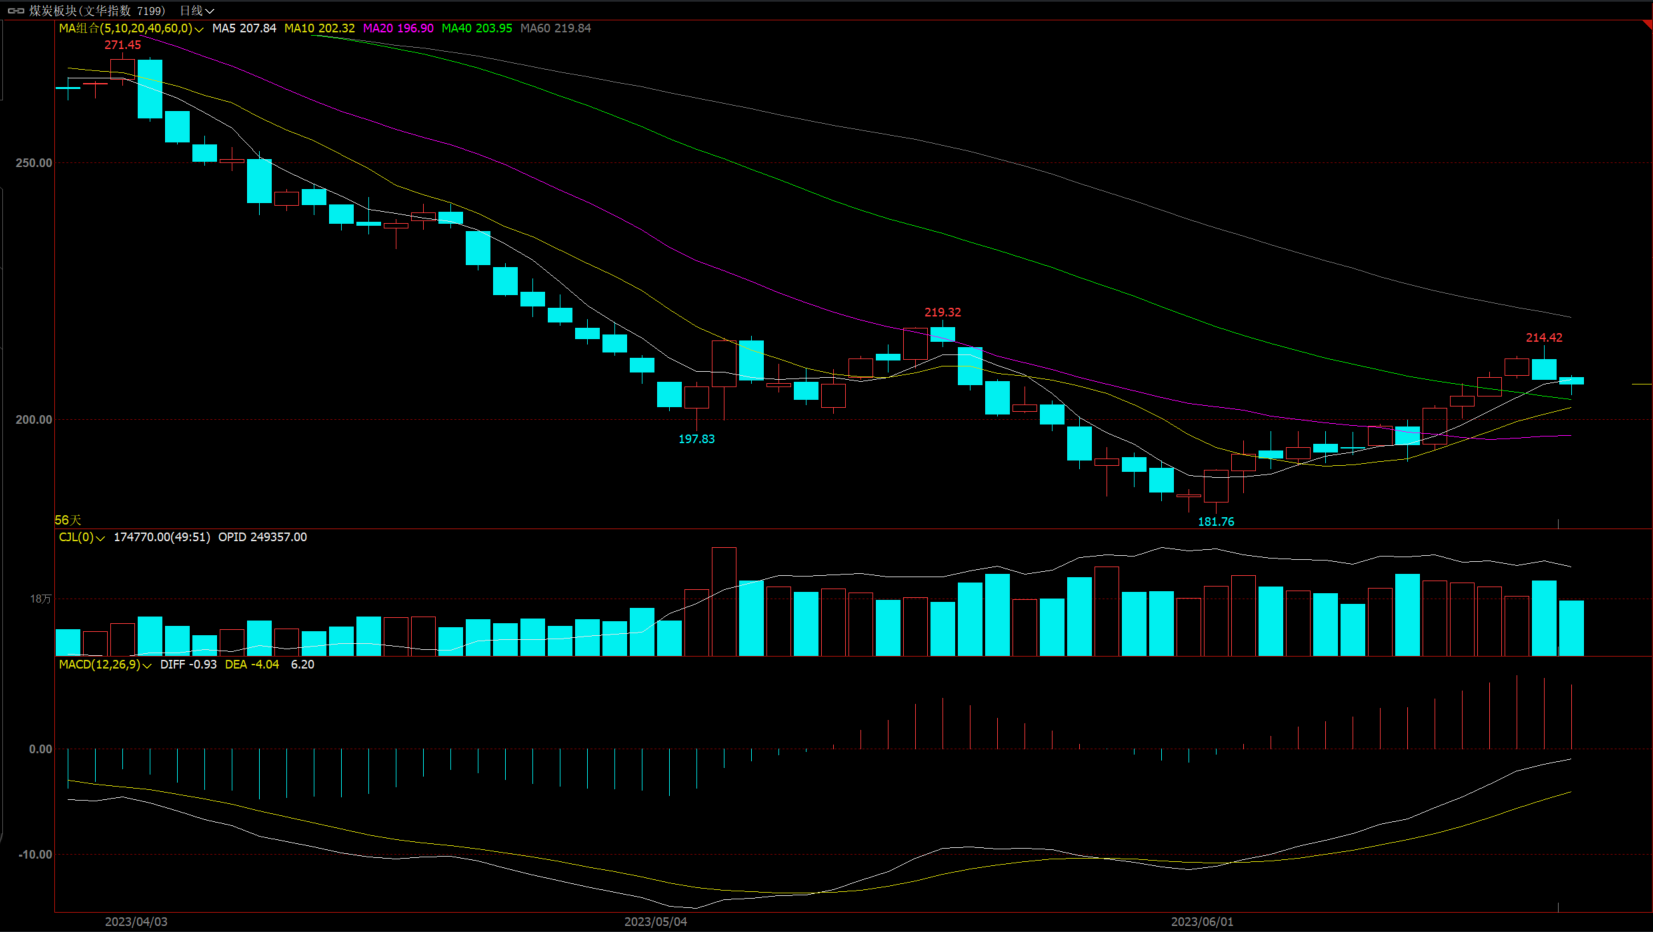Click the 2023/05/04 date label
This screenshot has height=932, width=1653.
pos(655,922)
